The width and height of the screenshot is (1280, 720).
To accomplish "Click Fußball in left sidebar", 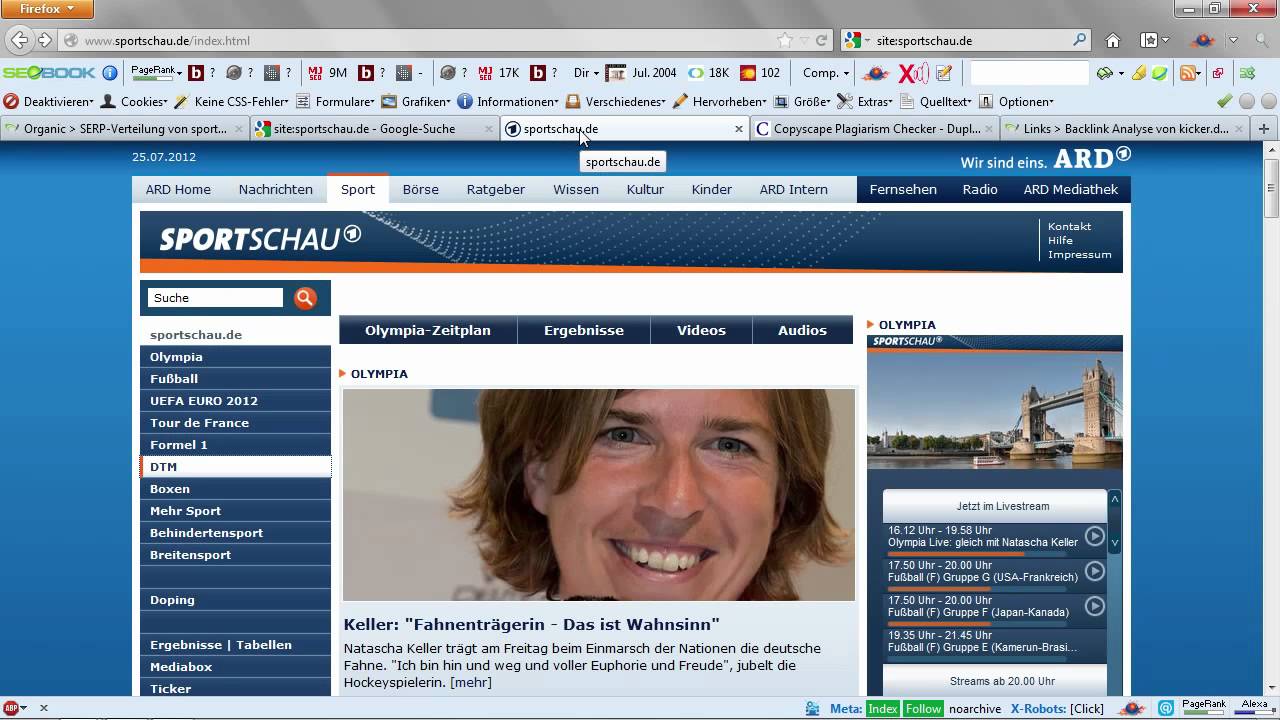I will pos(235,379).
